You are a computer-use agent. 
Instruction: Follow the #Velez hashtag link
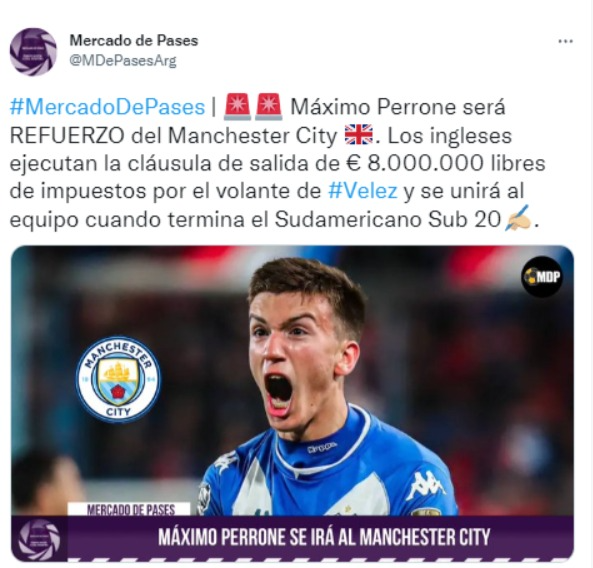[x=362, y=191]
